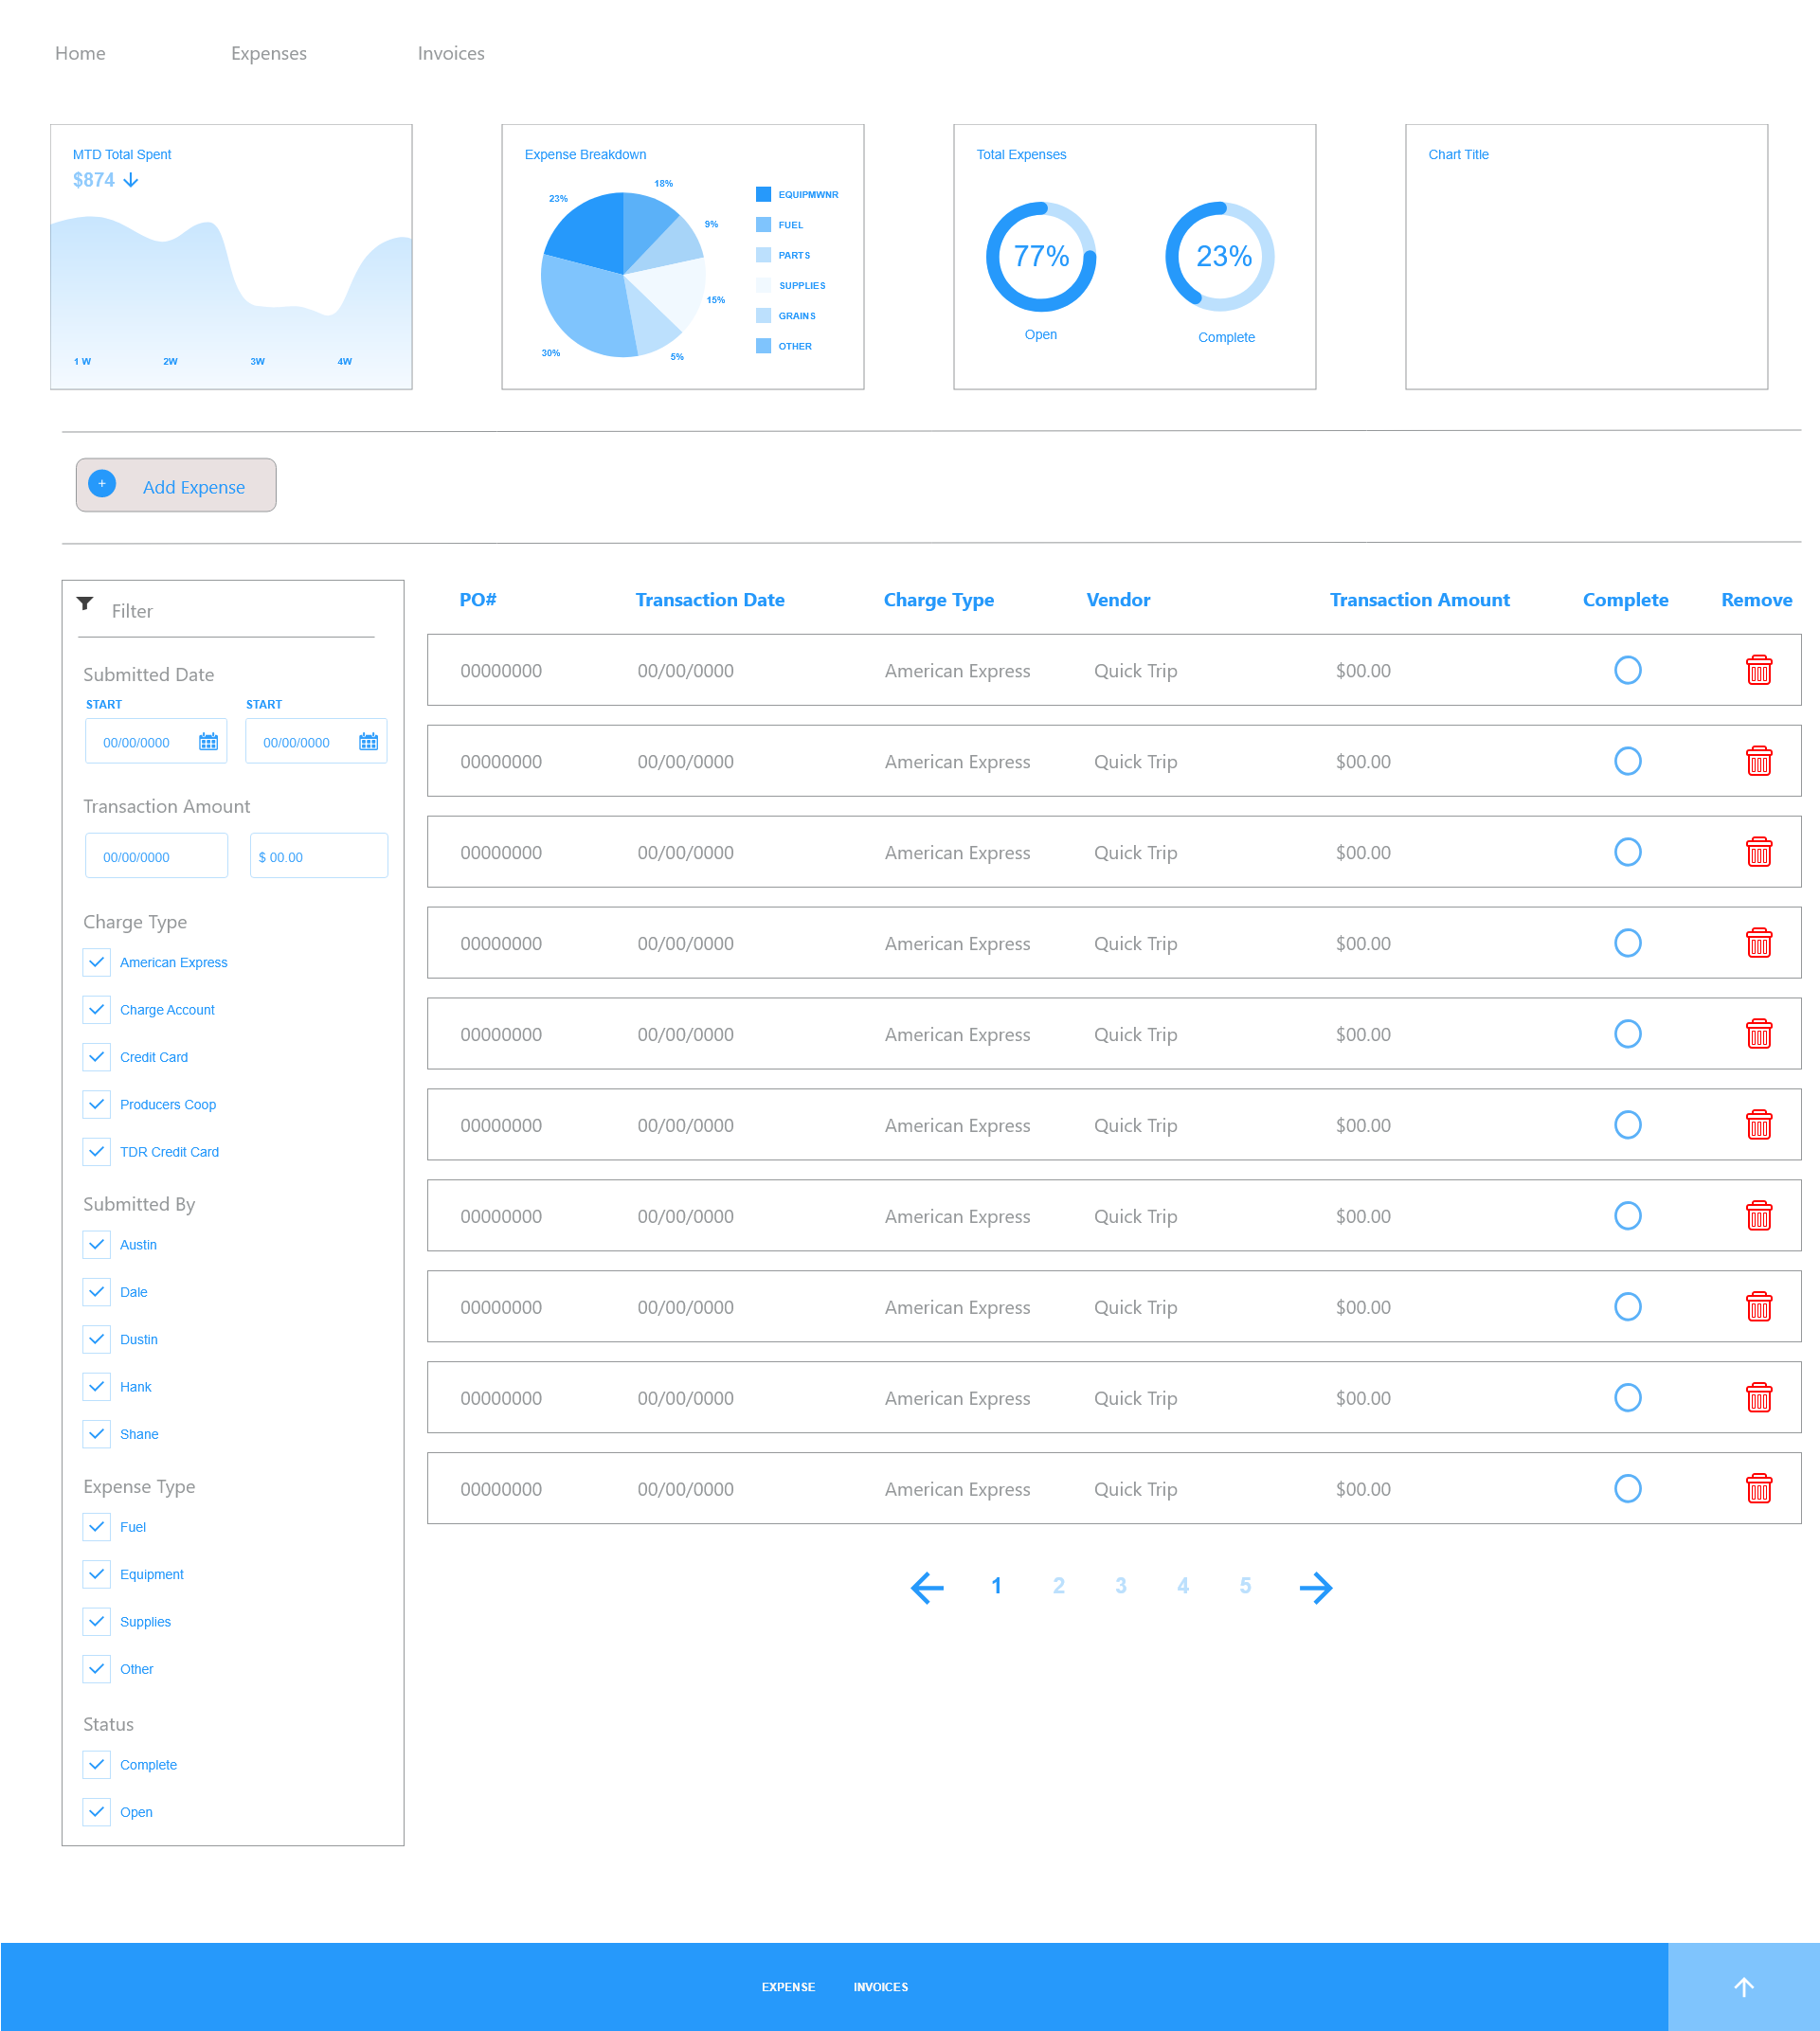Click the $ 00.00 transaction amount field
Viewport: 1820px width, 2031px height.
click(318, 856)
